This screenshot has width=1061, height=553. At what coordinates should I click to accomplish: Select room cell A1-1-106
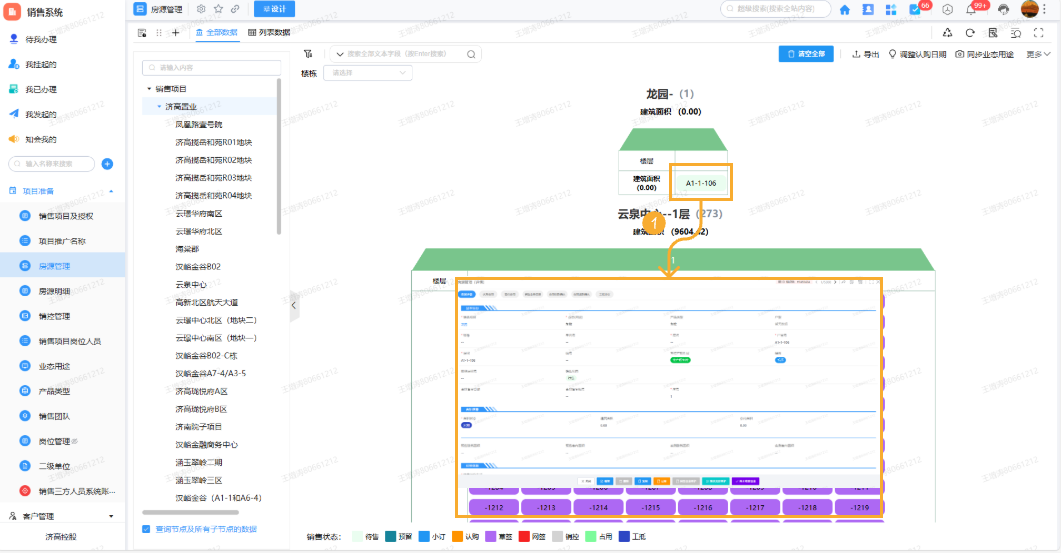(701, 184)
